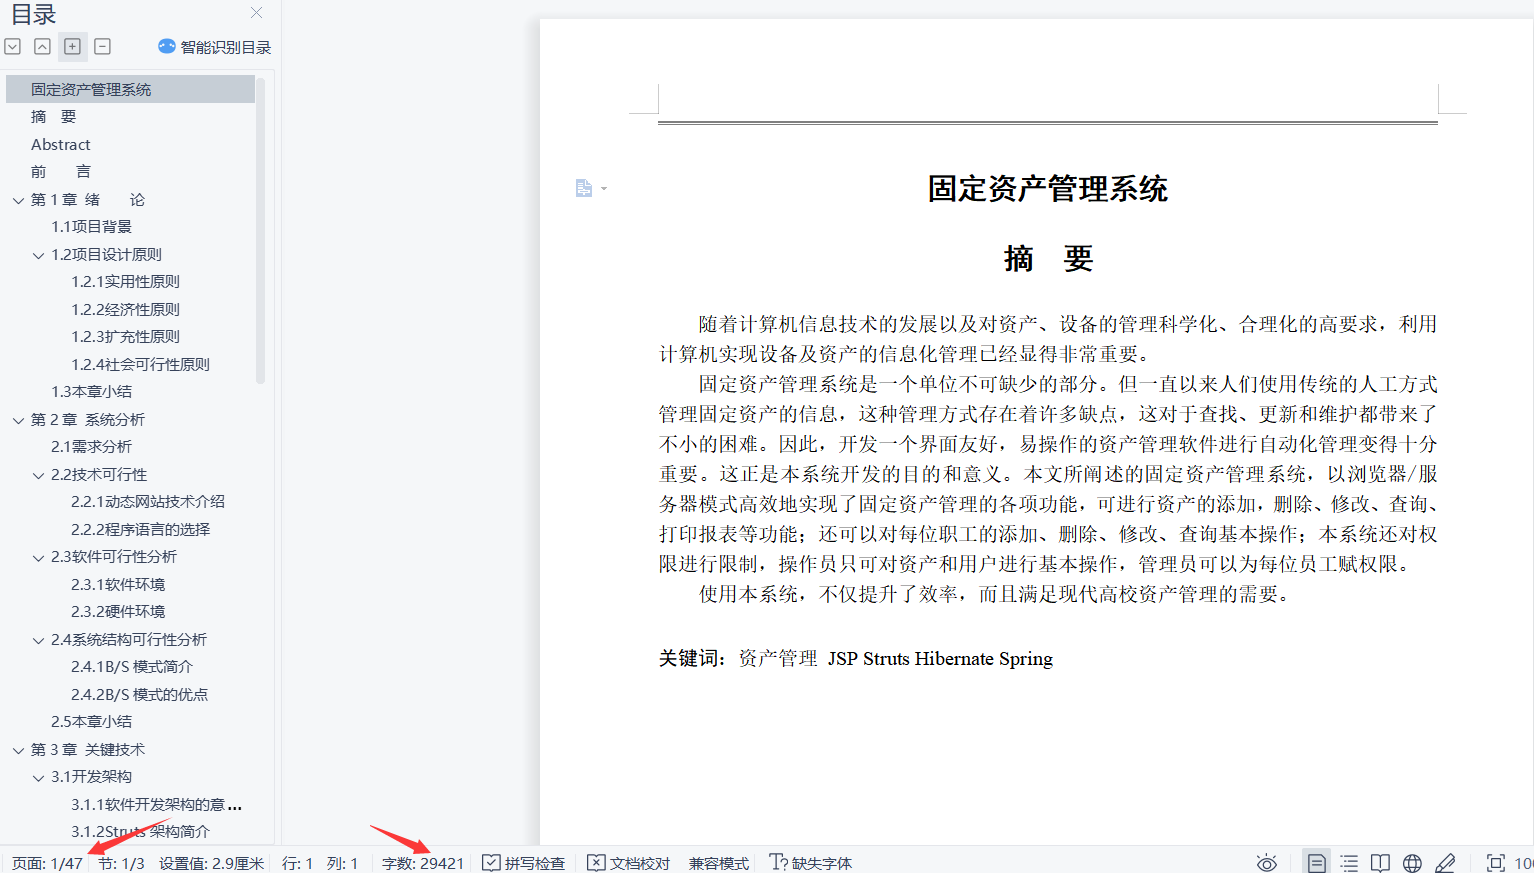Click the collapse-all minus icon in outline panel
The height and width of the screenshot is (873, 1534).
pyautogui.click(x=102, y=47)
